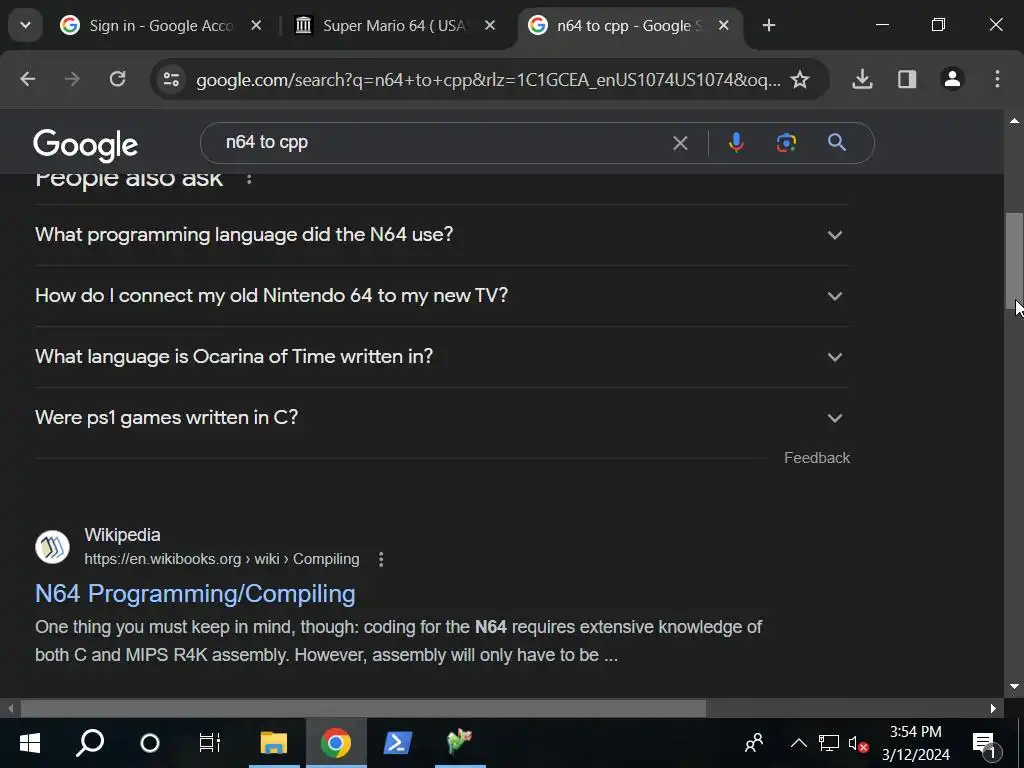The width and height of the screenshot is (1024, 768).
Task: Search by voice microphone icon
Action: click(x=736, y=142)
